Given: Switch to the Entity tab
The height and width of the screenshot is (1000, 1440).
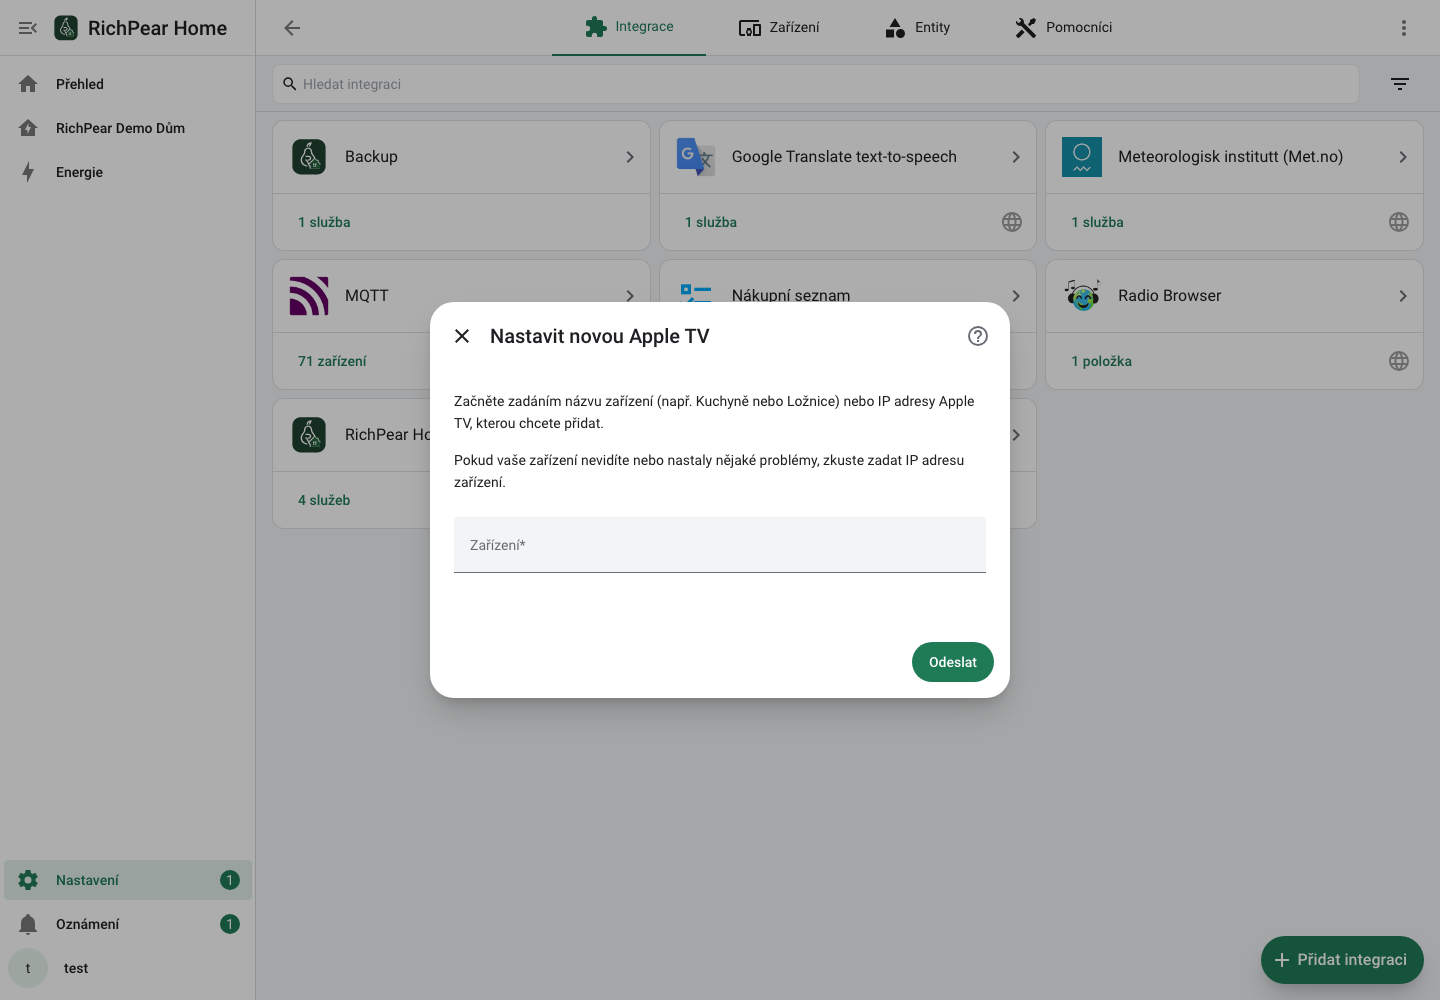Looking at the screenshot, I should (x=917, y=28).
